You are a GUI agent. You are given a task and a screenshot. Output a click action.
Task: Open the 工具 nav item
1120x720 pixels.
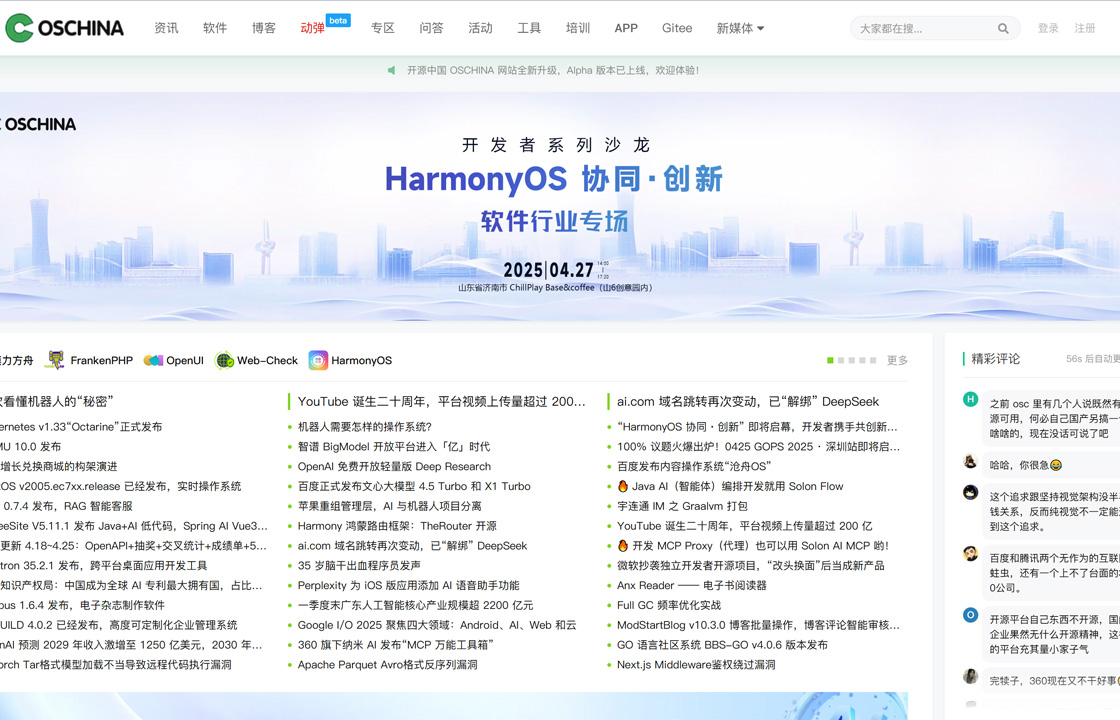[529, 29]
